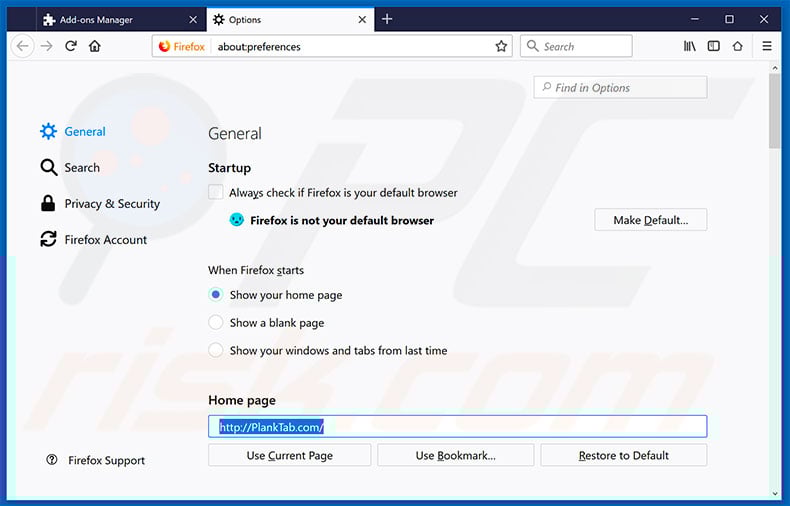Click Use Current Page button
Screen dimensions: 790x506
pos(290,455)
